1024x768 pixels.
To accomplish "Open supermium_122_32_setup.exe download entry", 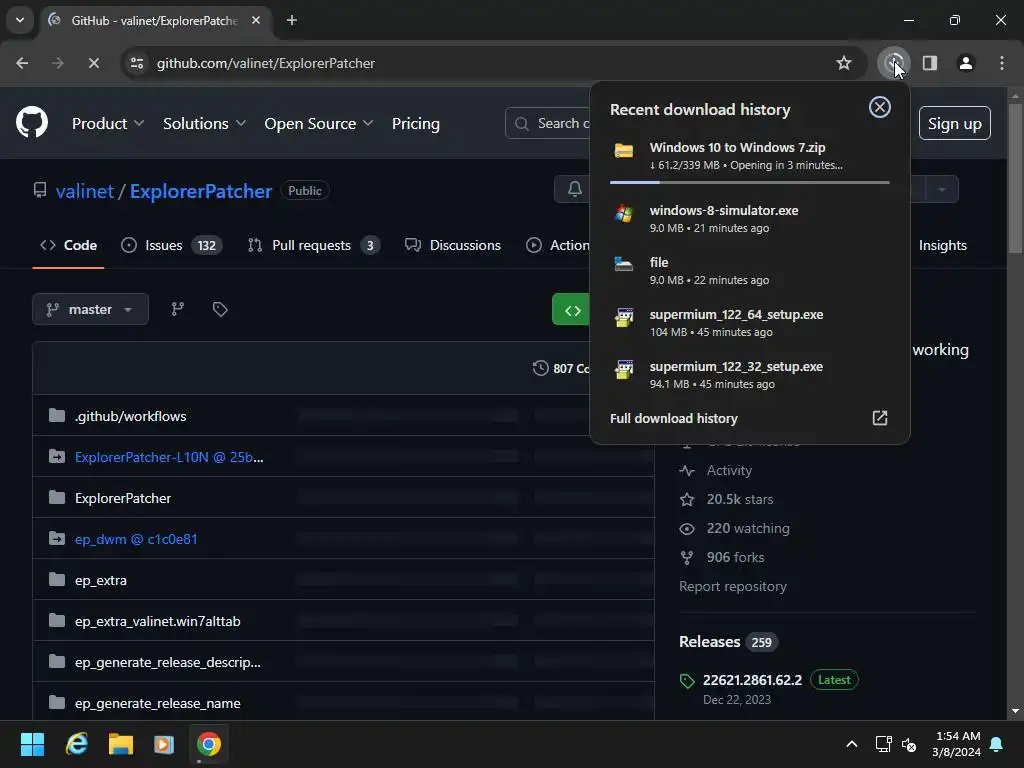I will pos(750,375).
